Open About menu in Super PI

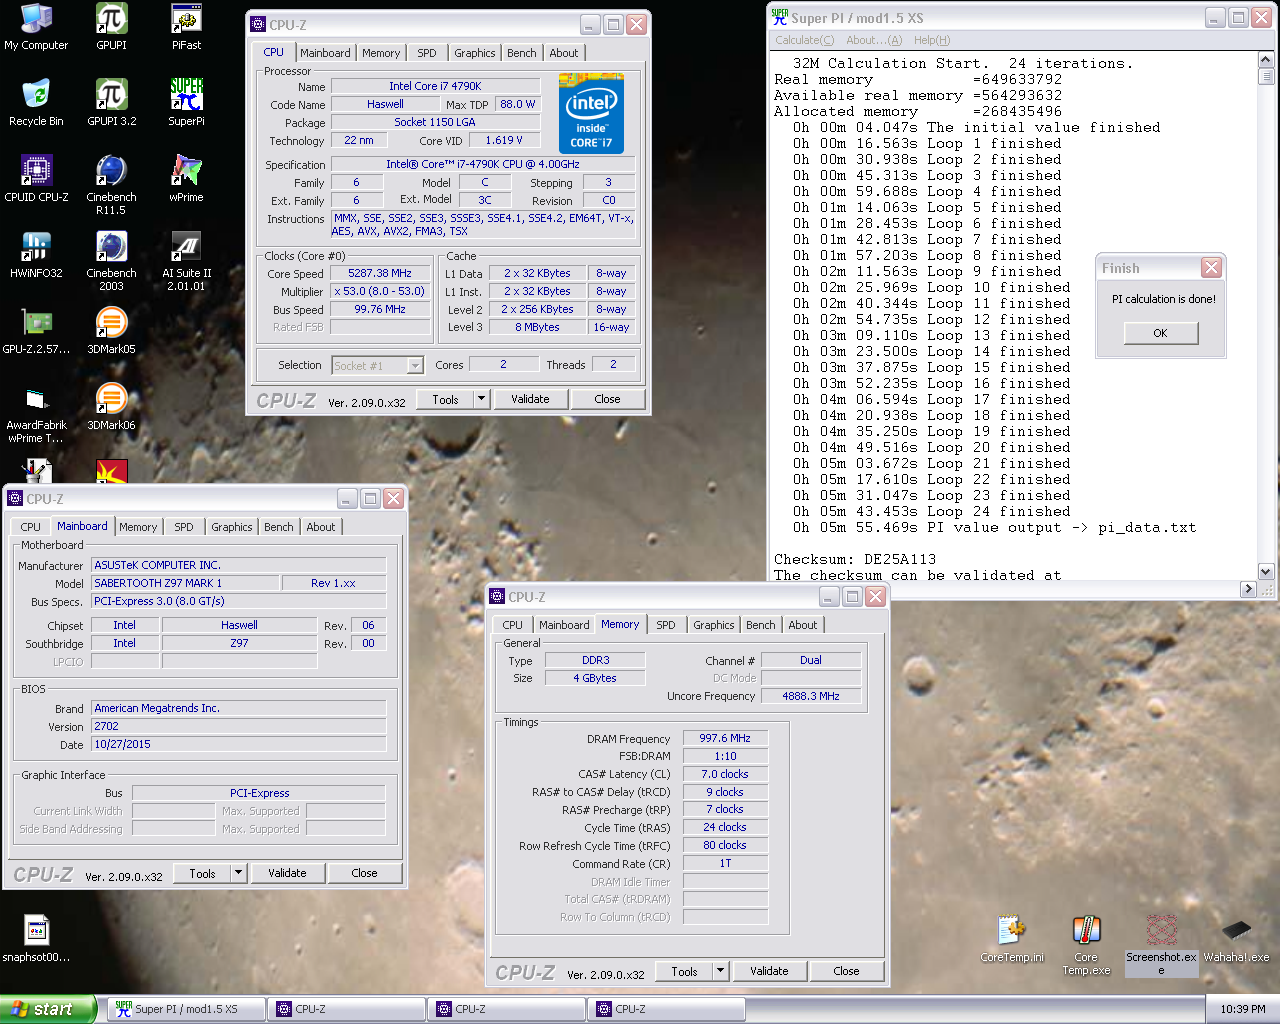click(x=874, y=40)
